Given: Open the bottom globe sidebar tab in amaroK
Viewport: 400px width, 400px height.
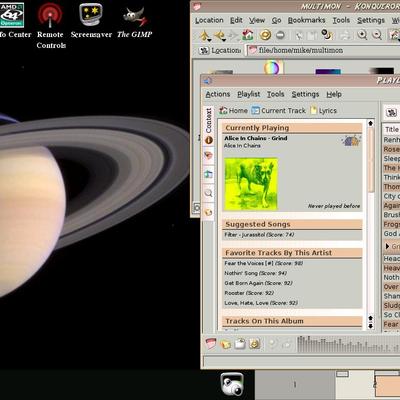Looking at the screenshot, I should [x=209, y=212].
